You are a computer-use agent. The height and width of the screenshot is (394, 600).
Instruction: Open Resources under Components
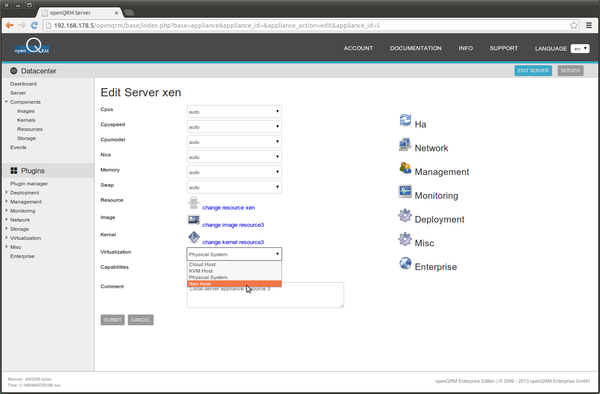point(30,129)
